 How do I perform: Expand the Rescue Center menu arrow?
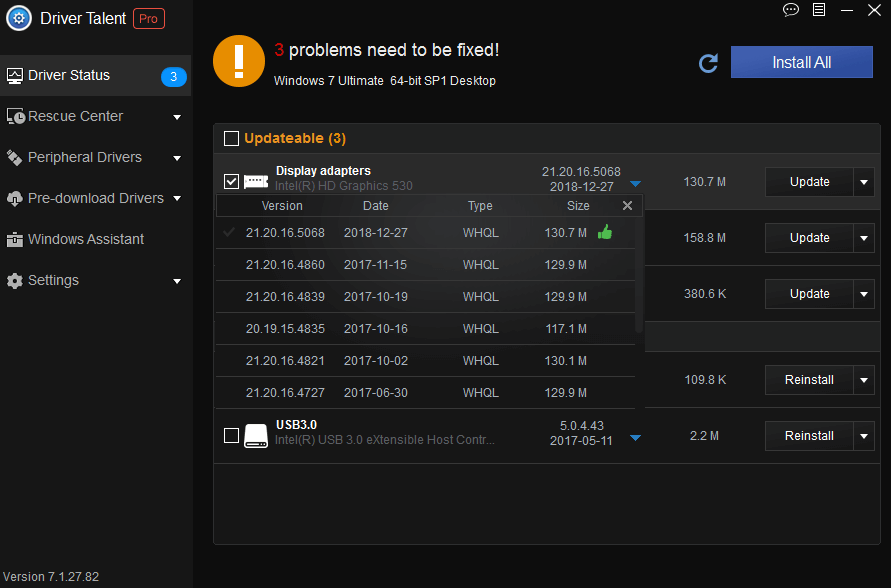(177, 117)
